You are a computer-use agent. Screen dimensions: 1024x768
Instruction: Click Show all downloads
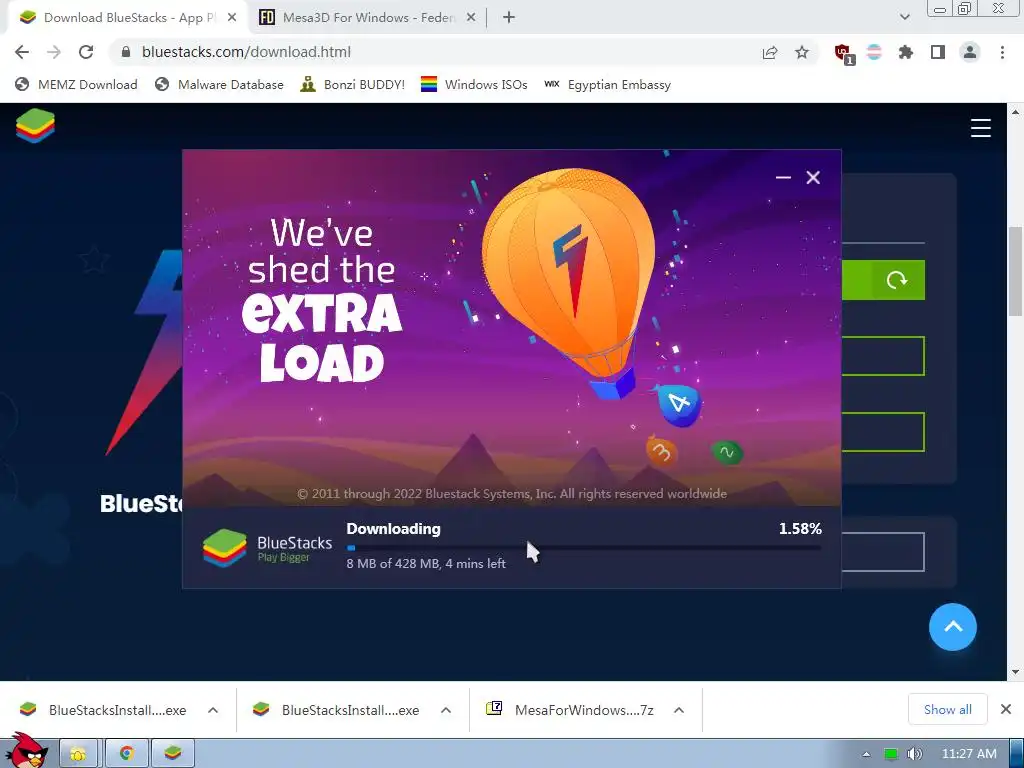pyautogui.click(x=948, y=709)
